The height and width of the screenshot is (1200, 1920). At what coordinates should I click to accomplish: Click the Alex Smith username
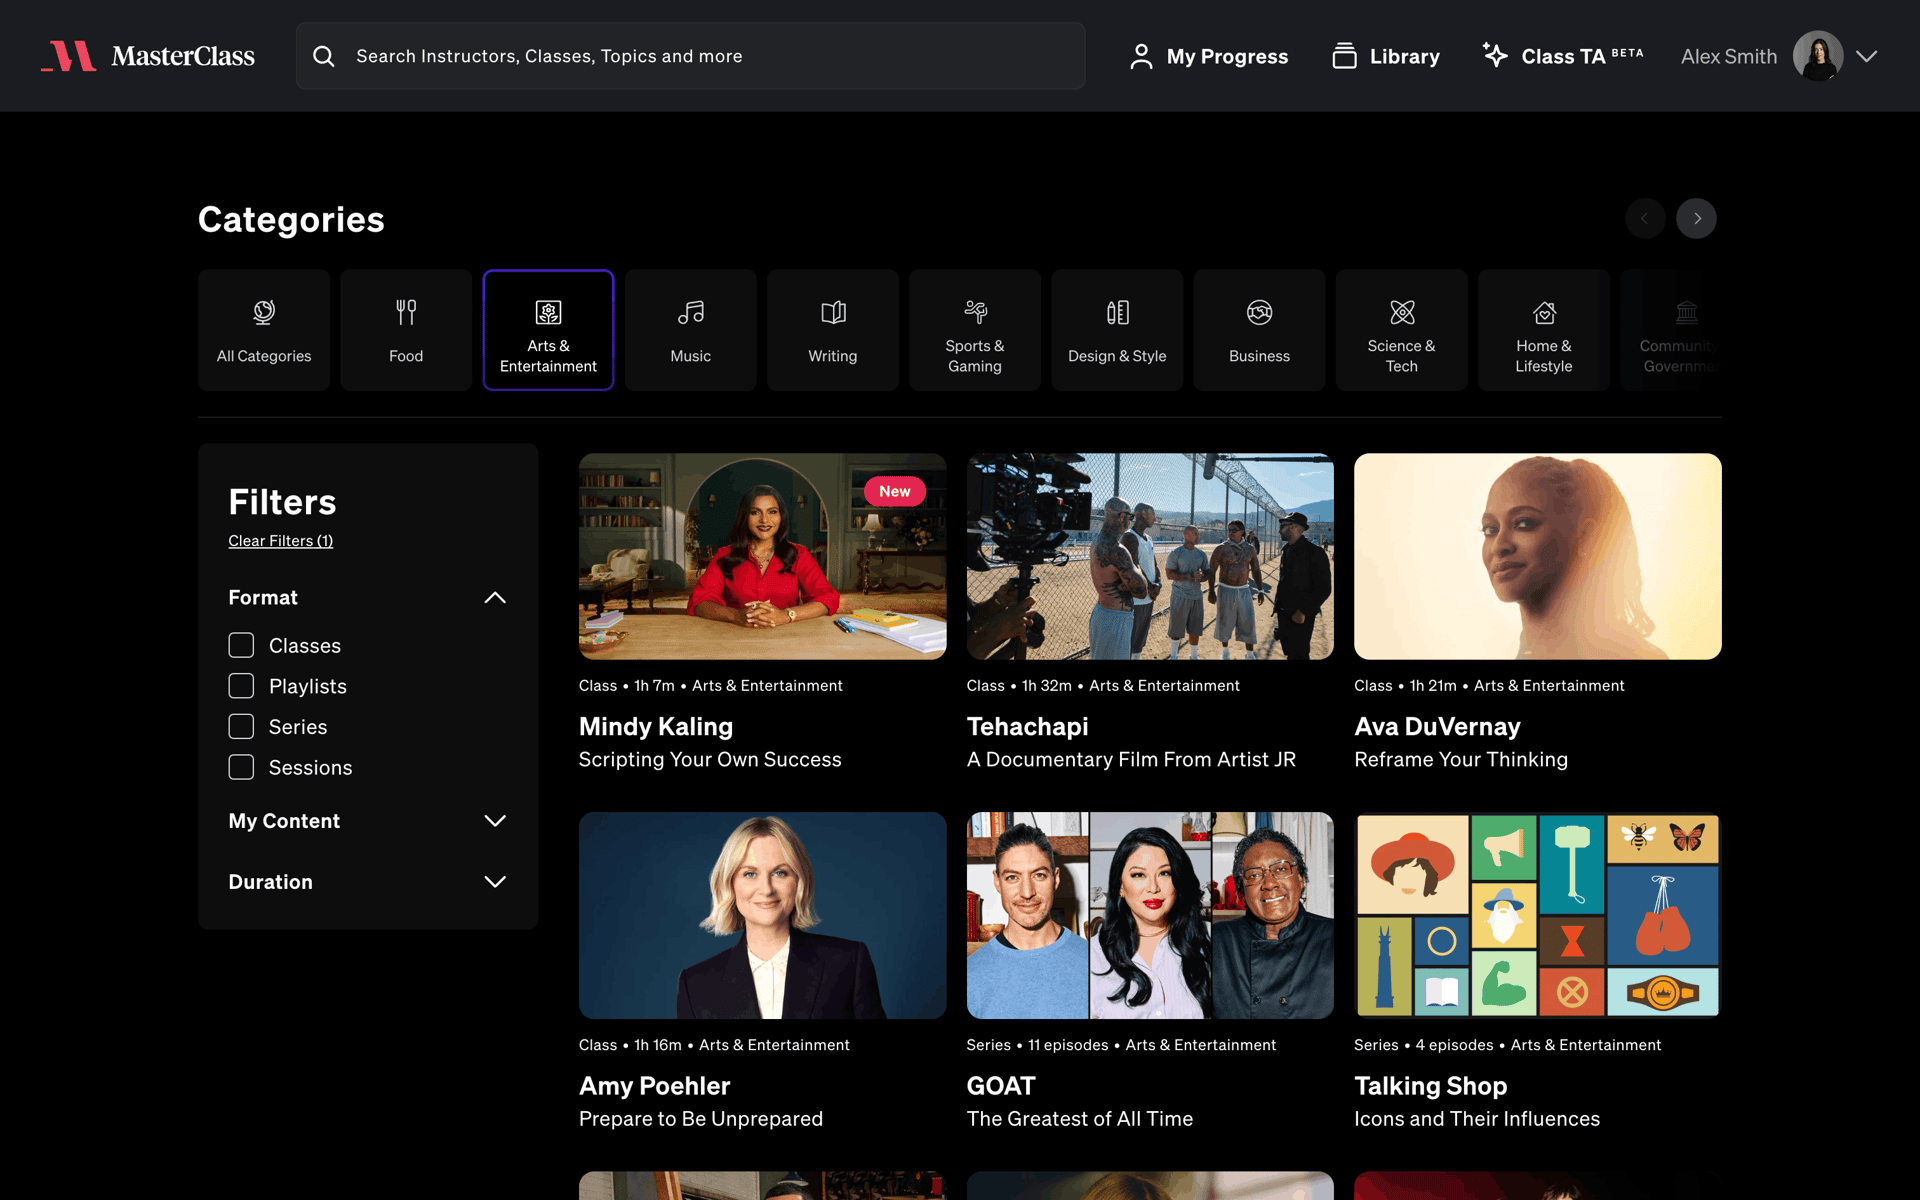click(x=1729, y=57)
